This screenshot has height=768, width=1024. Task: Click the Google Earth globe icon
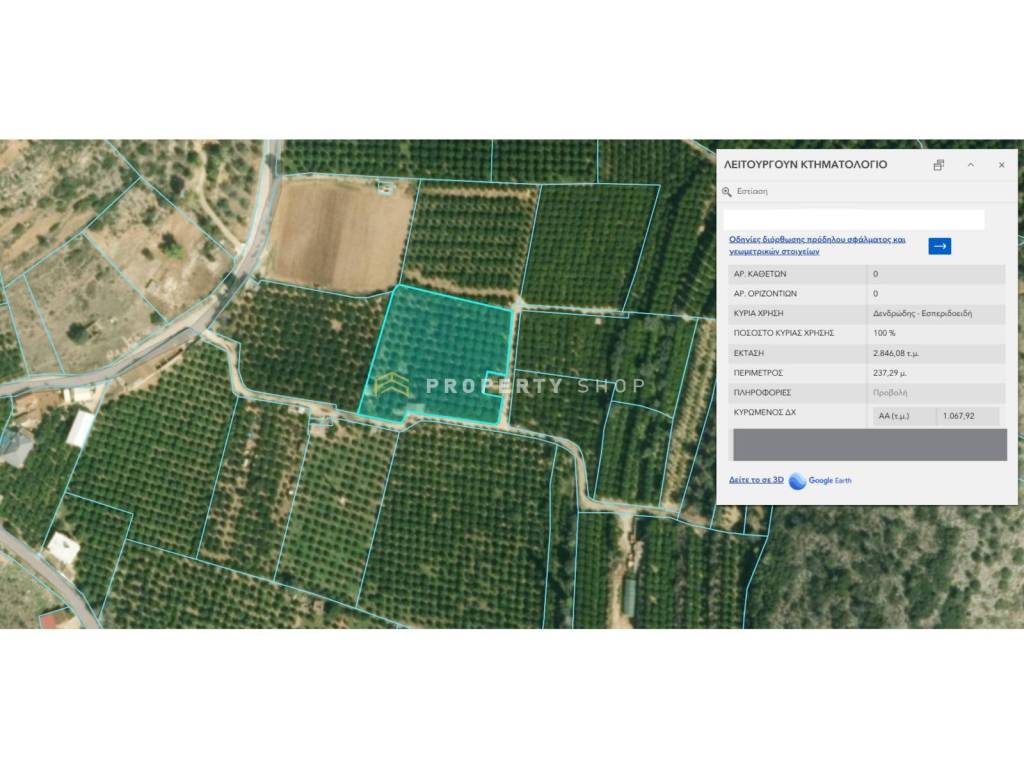pos(797,481)
